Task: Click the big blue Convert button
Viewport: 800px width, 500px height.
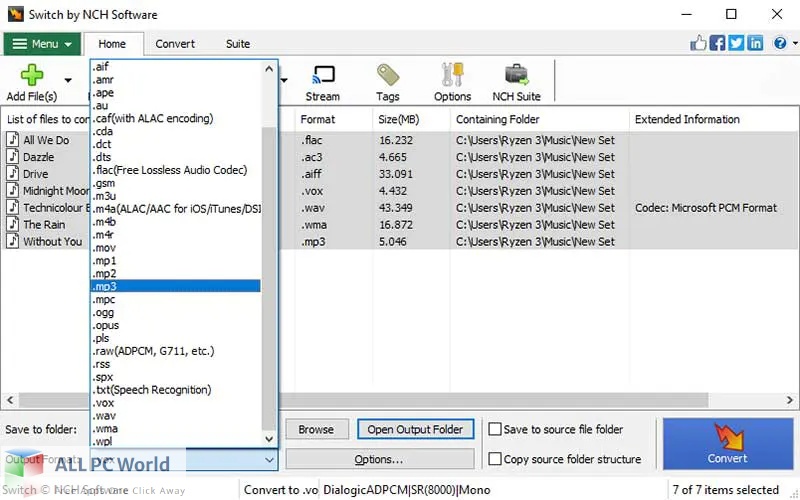Action: tap(728, 444)
